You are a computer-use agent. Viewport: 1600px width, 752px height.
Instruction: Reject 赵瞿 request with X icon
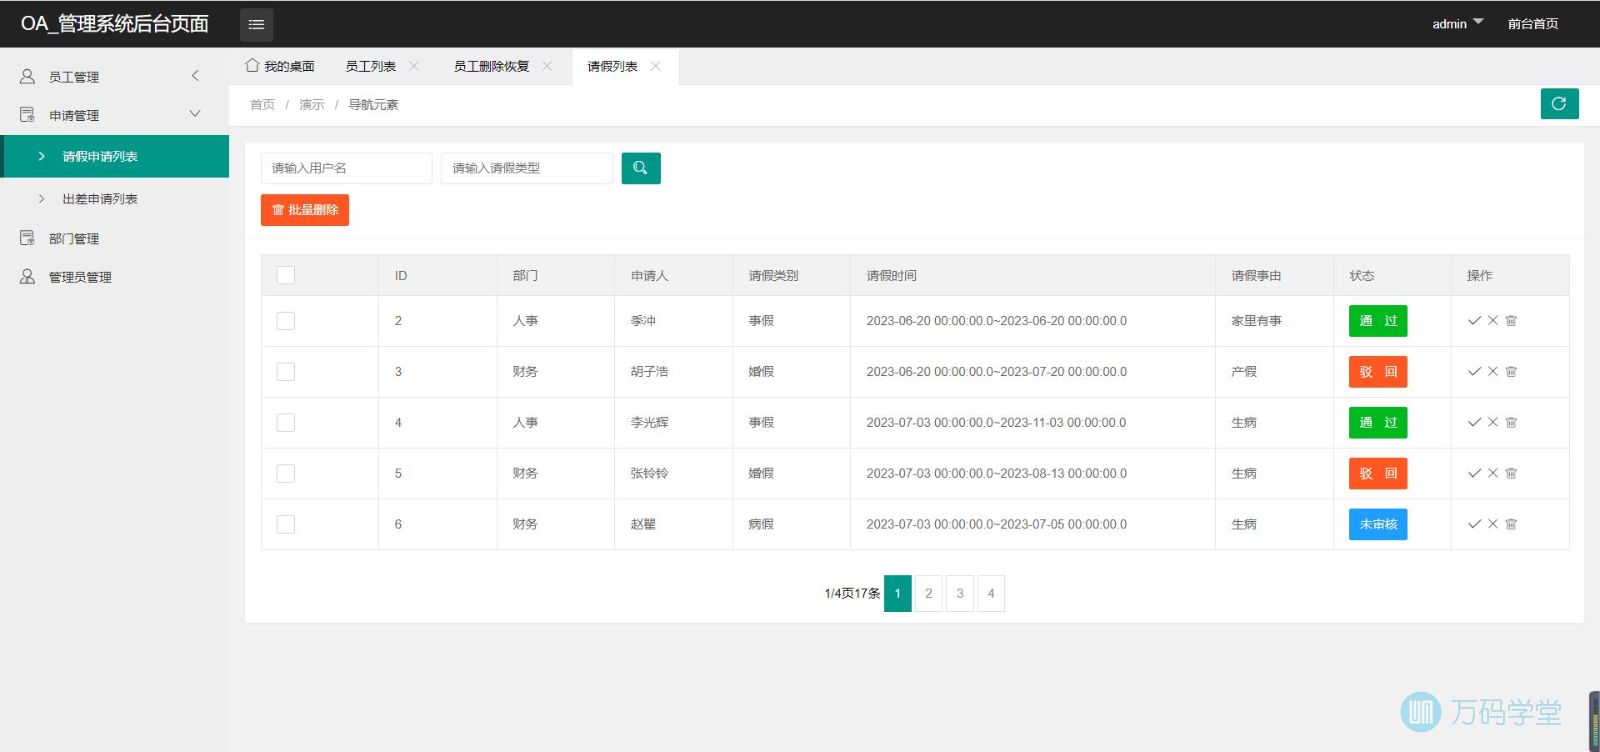tap(1493, 524)
